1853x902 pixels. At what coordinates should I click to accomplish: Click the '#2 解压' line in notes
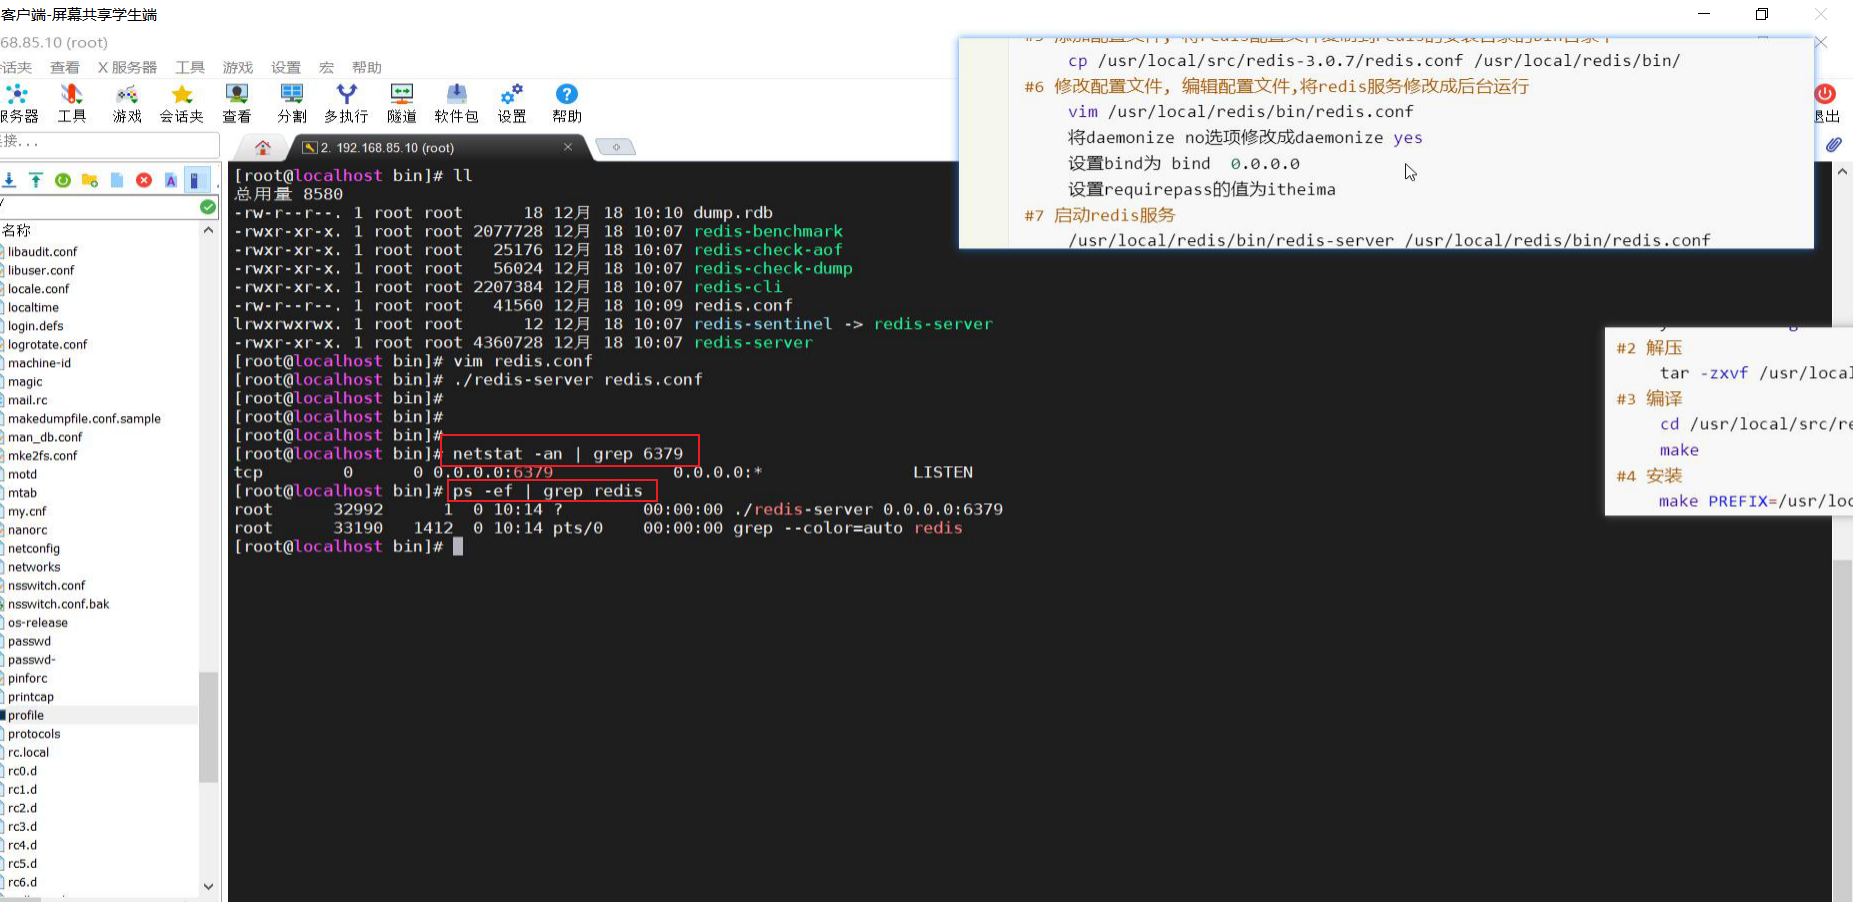point(1649,348)
